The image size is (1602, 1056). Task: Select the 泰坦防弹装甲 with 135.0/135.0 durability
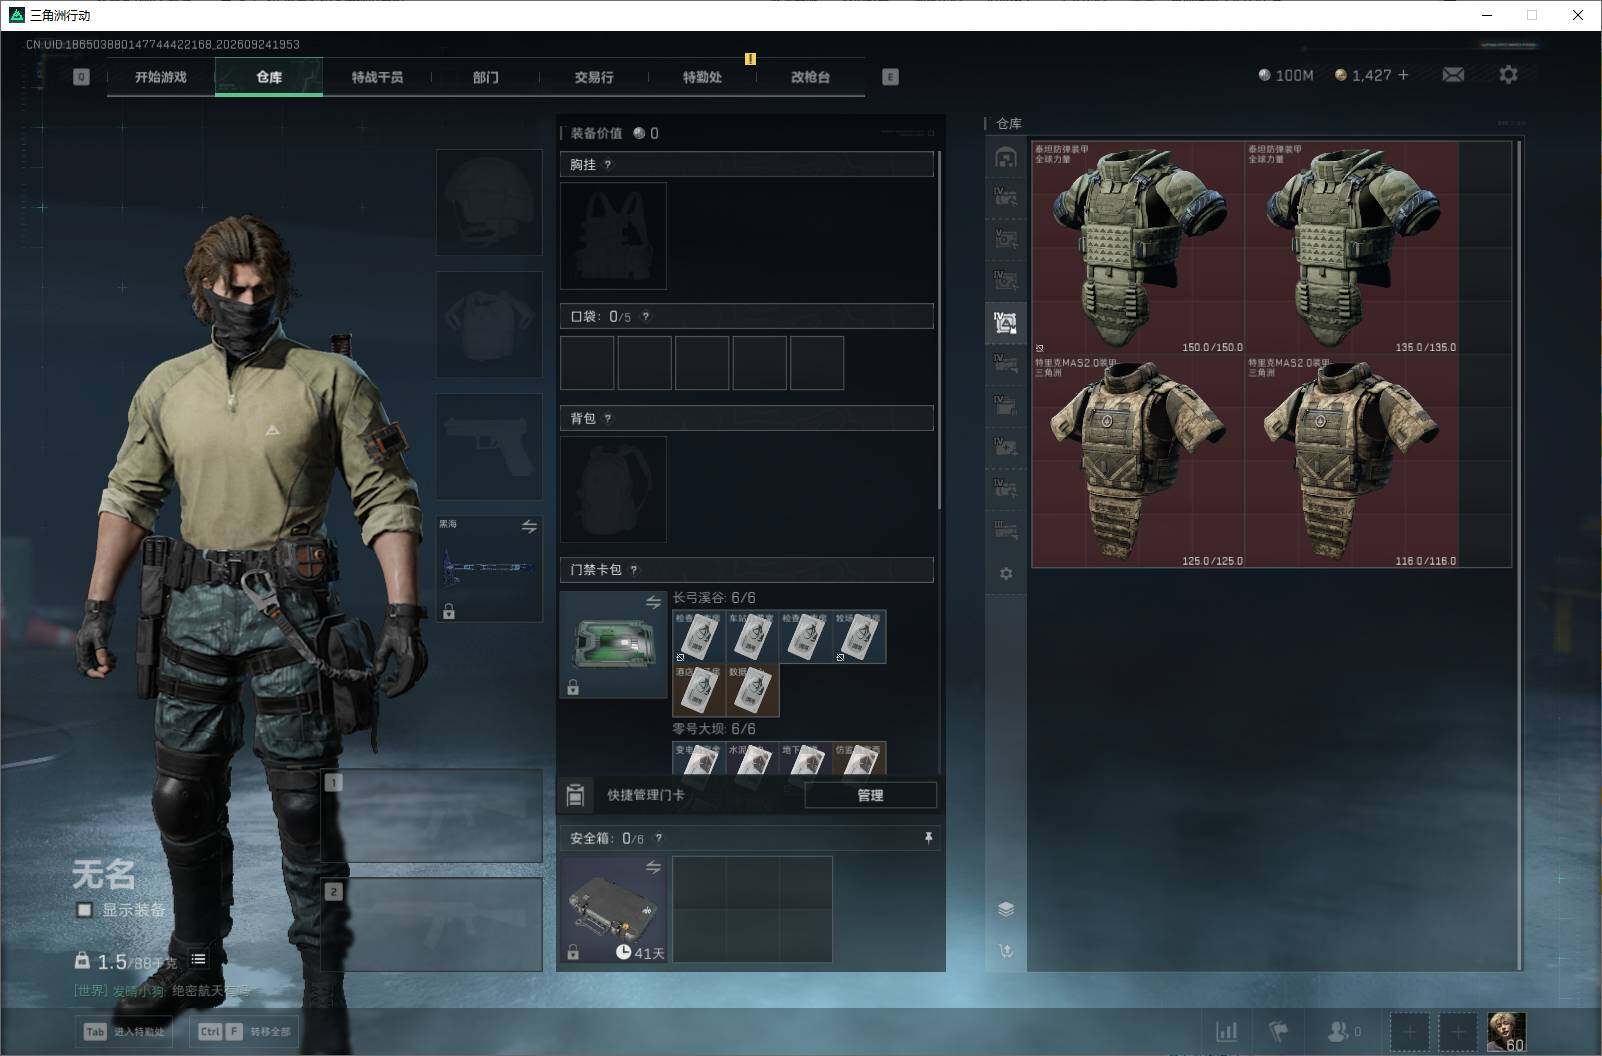point(1352,248)
